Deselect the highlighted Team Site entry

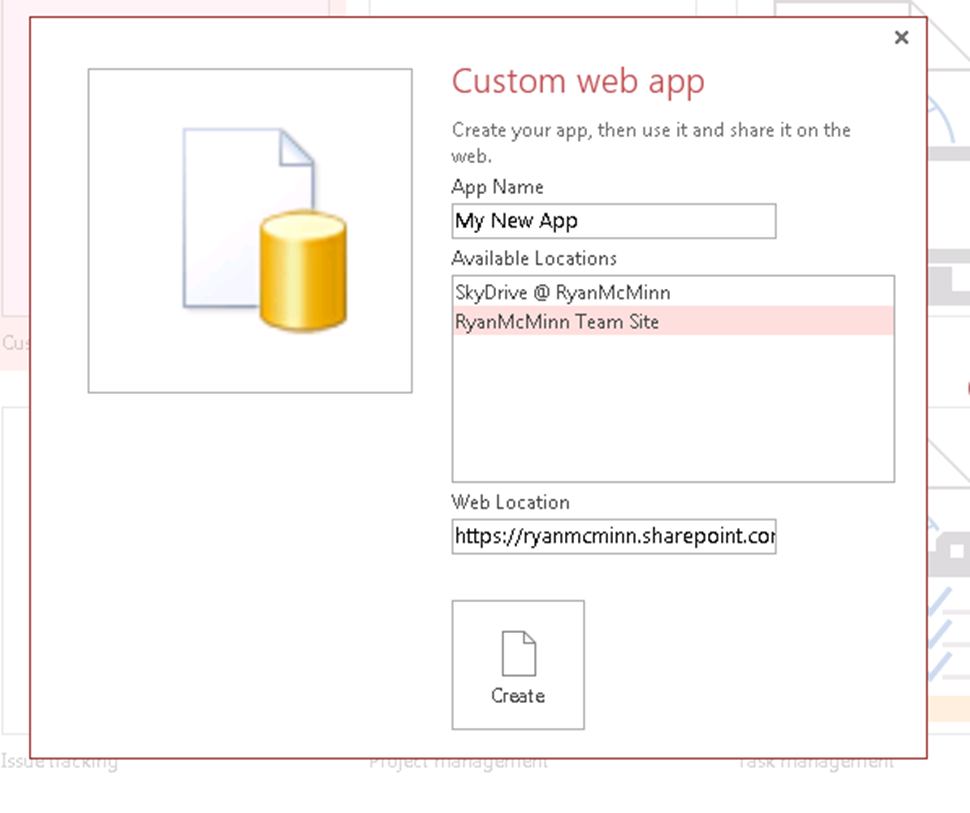pyautogui.click(x=556, y=322)
